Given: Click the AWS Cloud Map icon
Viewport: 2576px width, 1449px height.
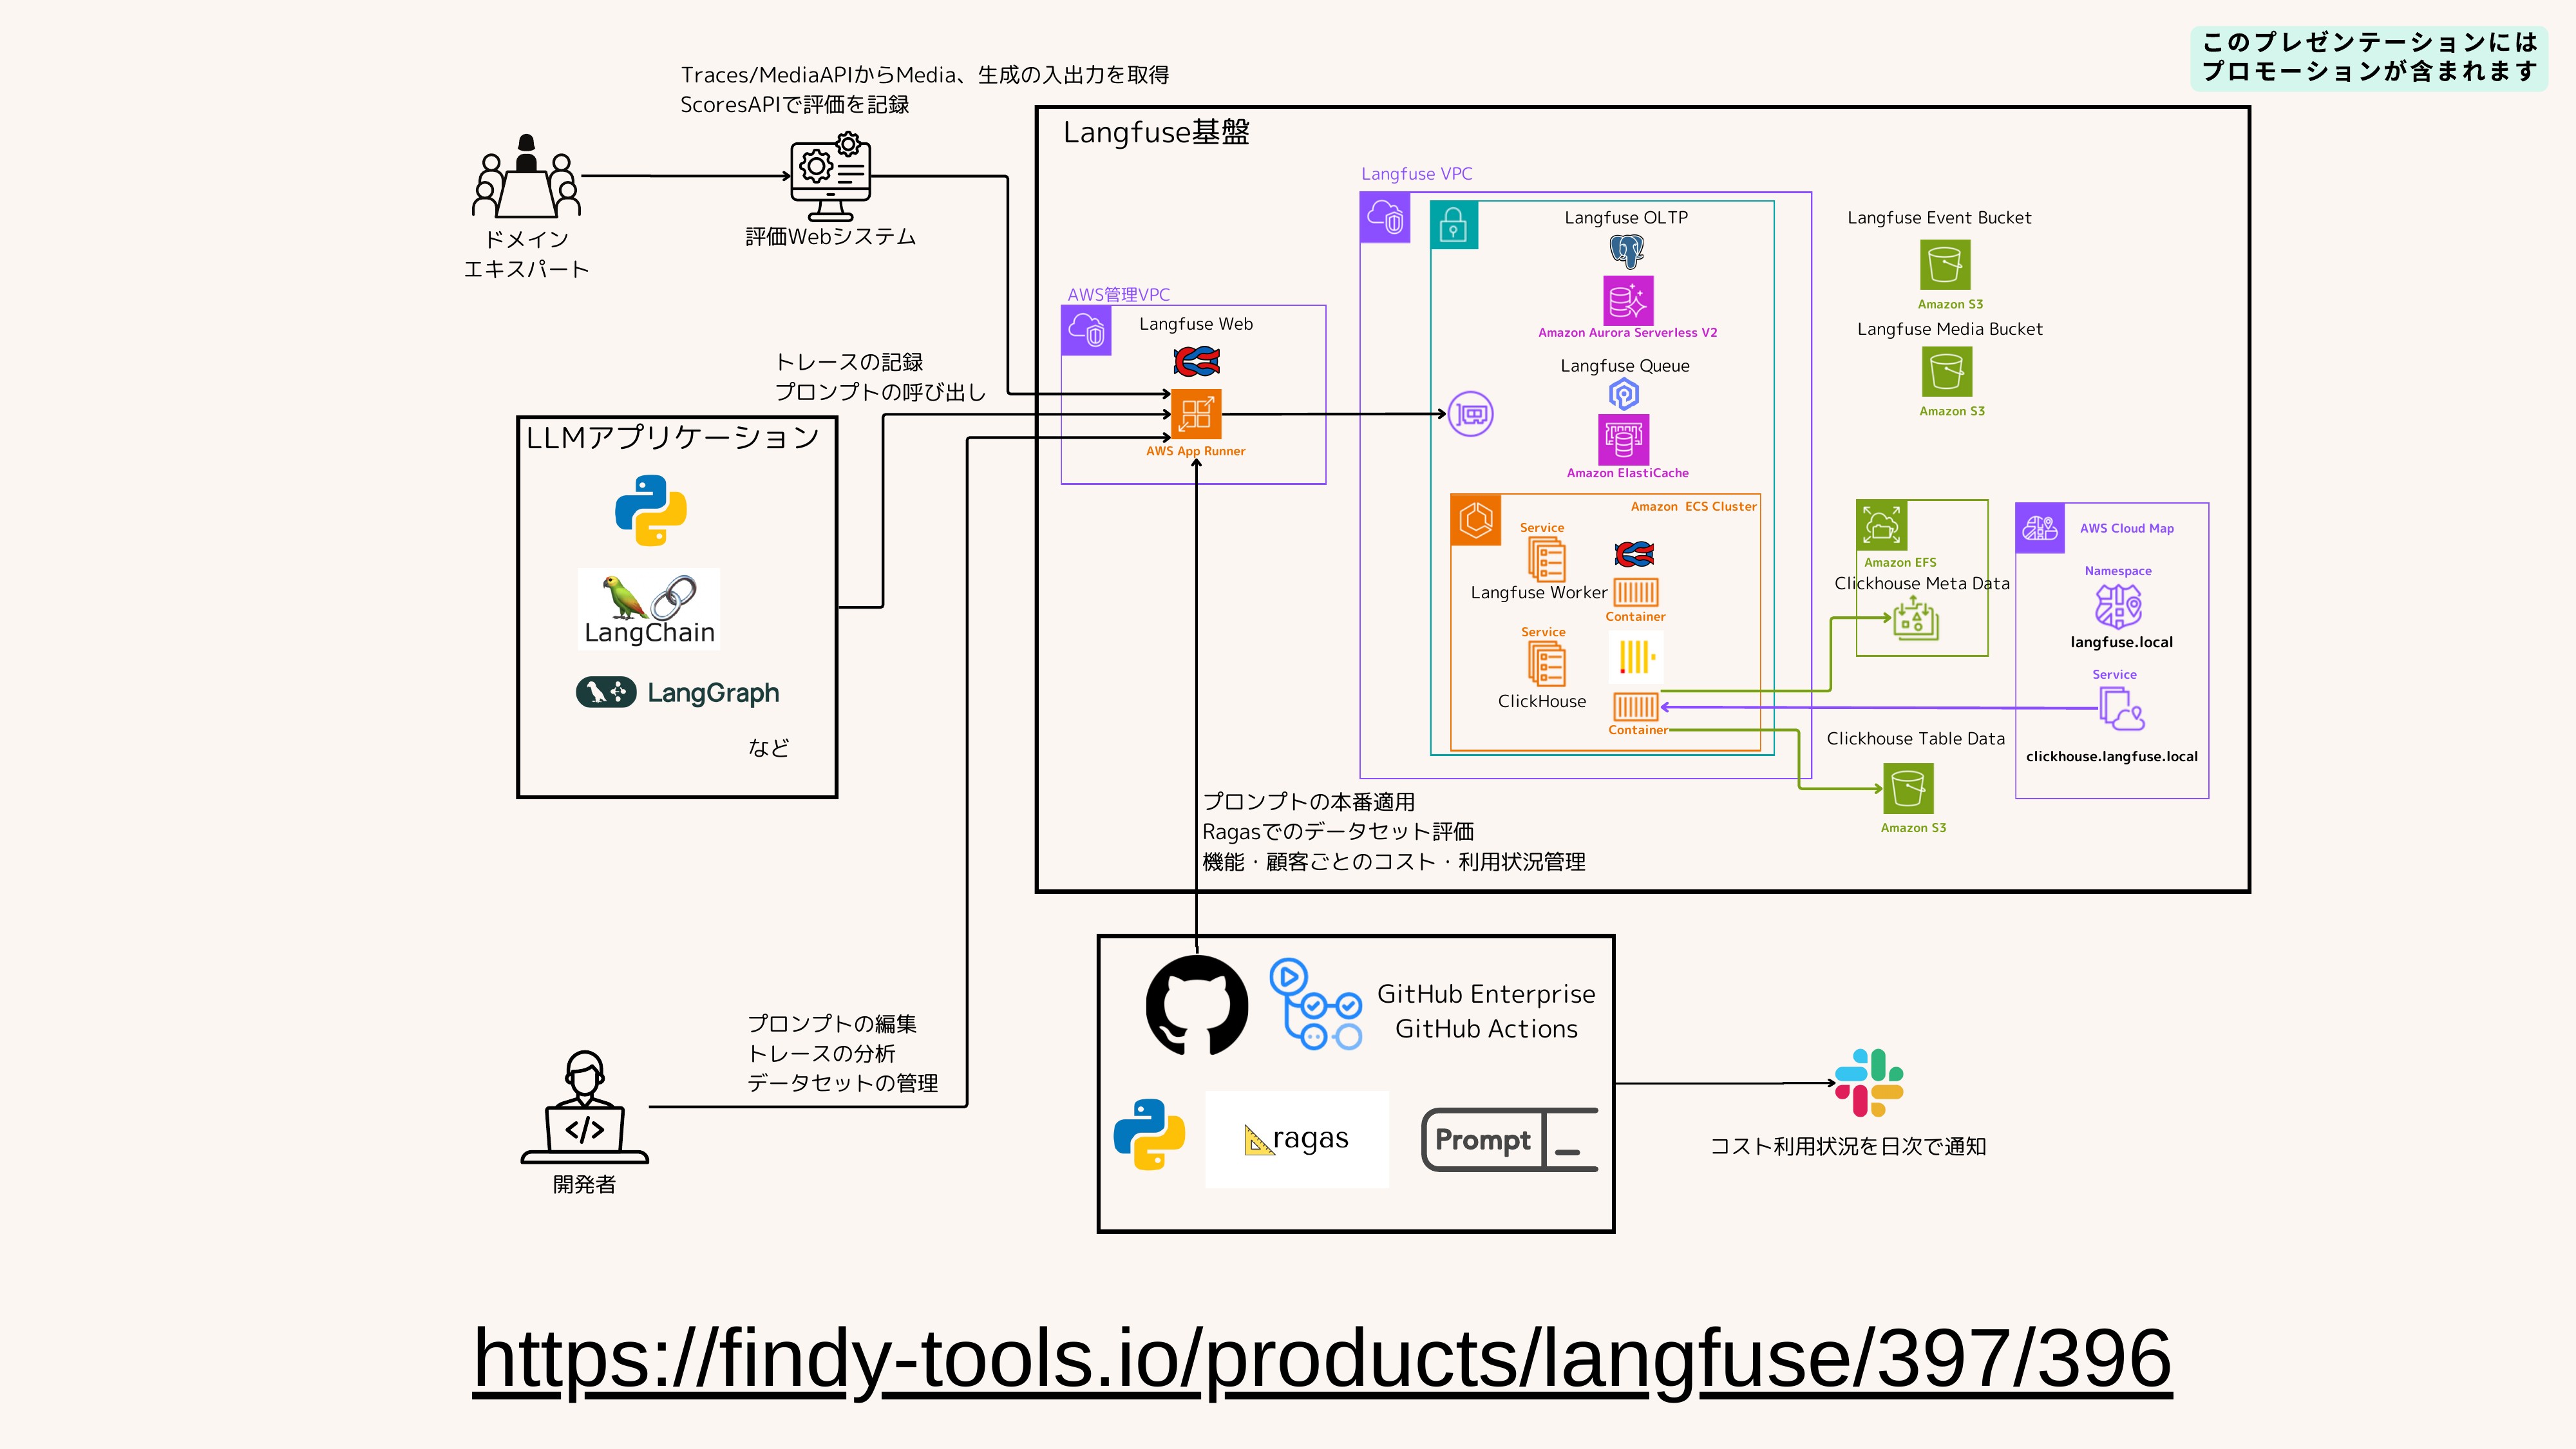Looking at the screenshot, I should point(2040,528).
